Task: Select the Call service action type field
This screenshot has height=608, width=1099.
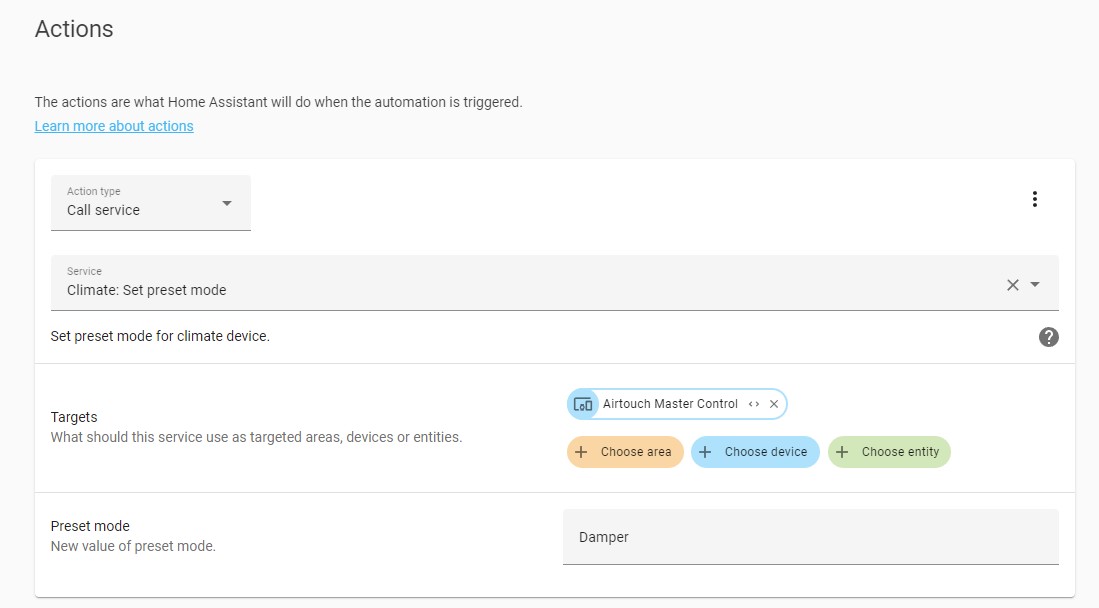Action: click(151, 203)
